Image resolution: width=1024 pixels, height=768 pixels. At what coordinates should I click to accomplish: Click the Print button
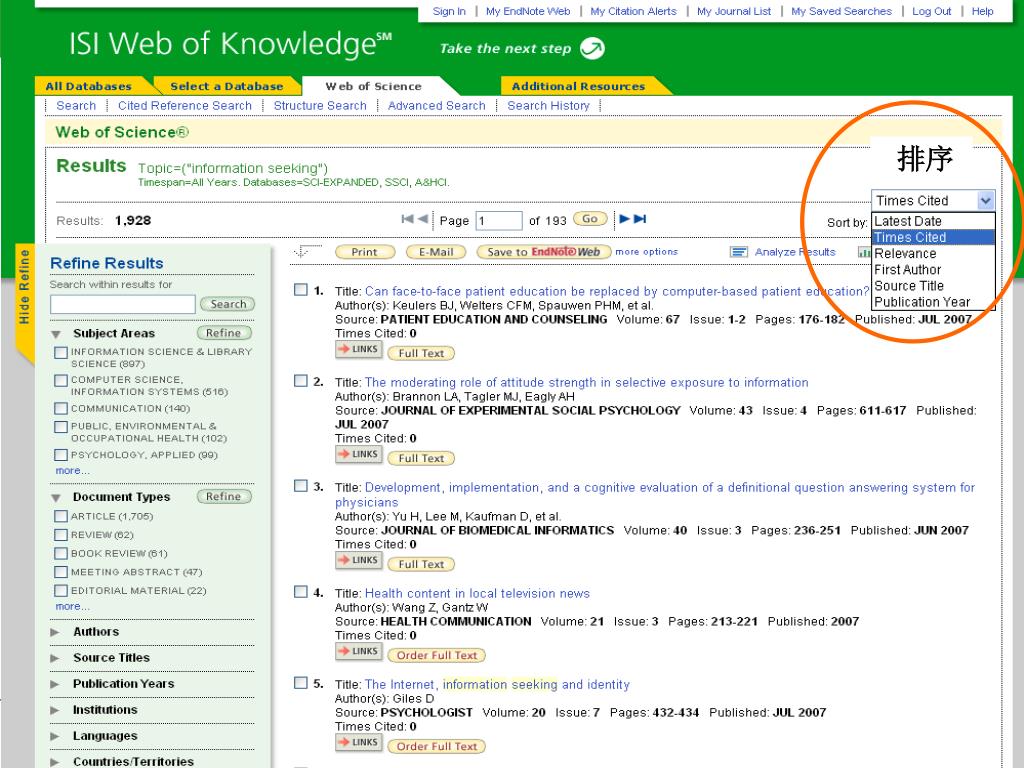tap(364, 252)
